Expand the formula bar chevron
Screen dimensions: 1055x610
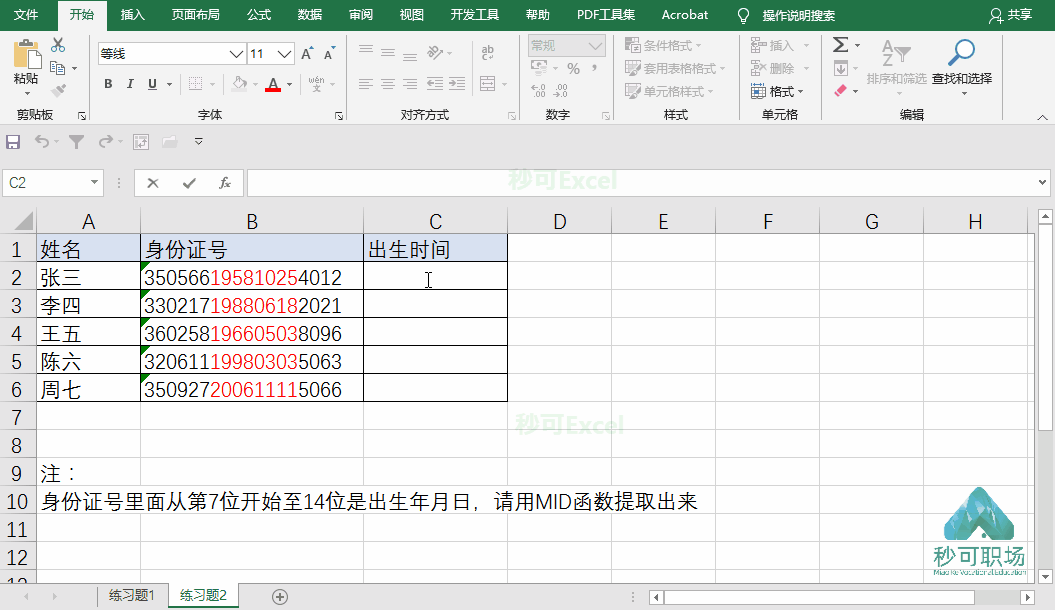(x=1042, y=182)
